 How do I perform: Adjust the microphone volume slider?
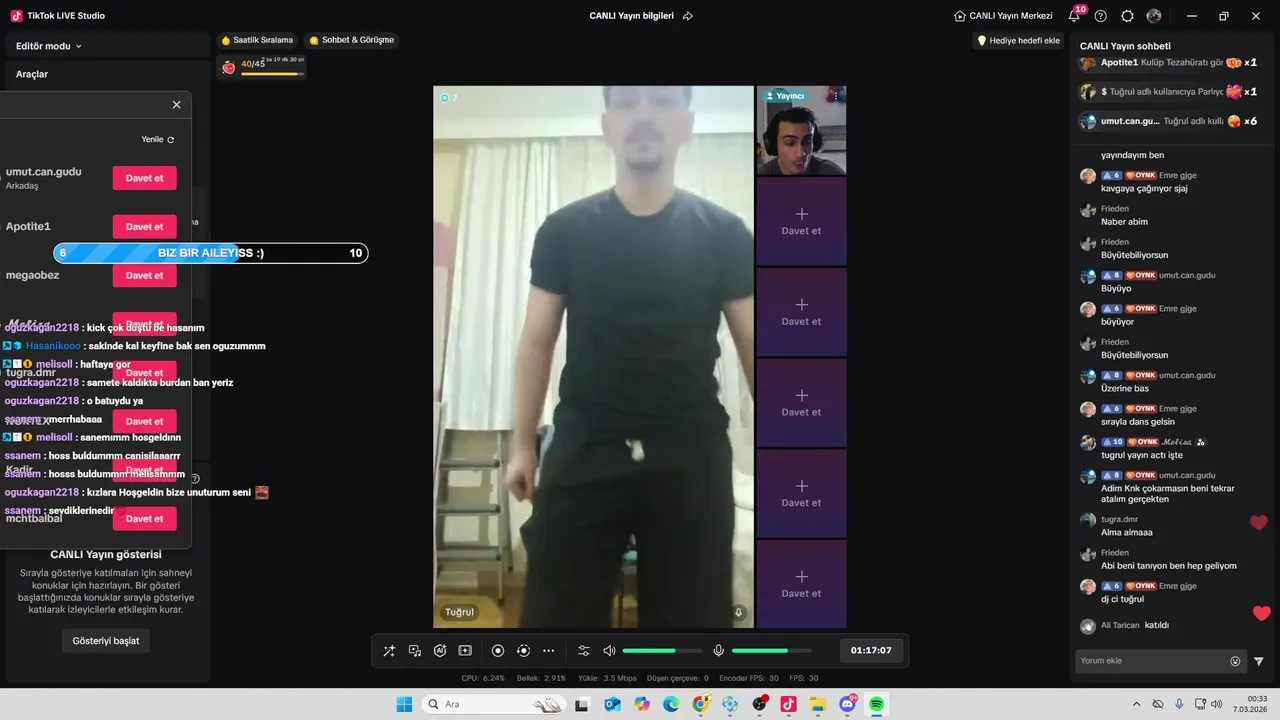[x=772, y=650]
